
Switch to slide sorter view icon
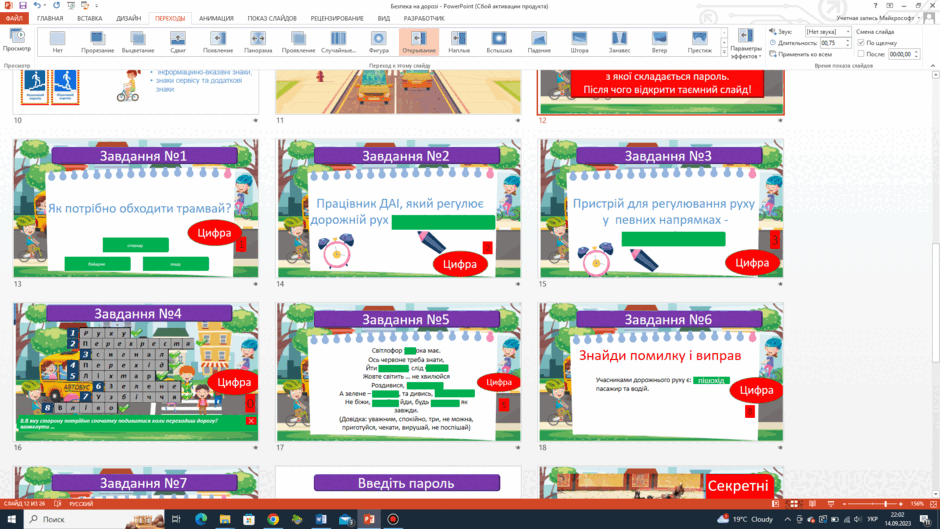pos(794,504)
